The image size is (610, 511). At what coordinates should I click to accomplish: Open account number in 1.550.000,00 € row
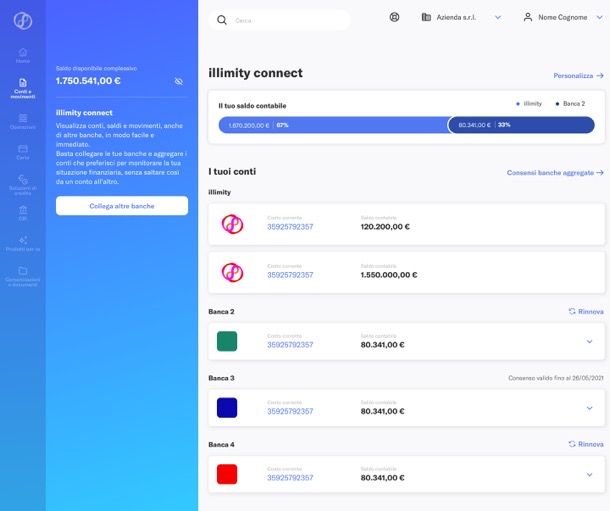(290, 275)
